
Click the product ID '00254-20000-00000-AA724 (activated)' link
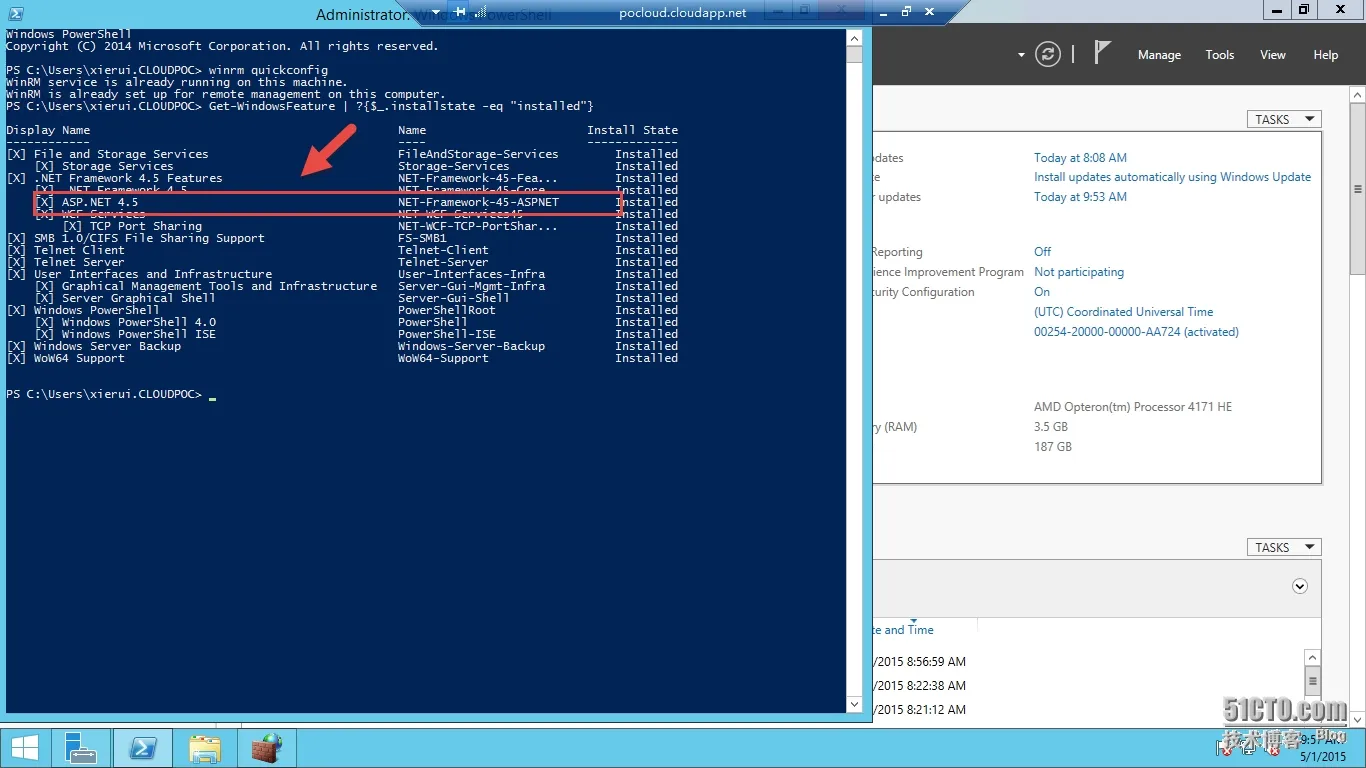click(x=1136, y=332)
